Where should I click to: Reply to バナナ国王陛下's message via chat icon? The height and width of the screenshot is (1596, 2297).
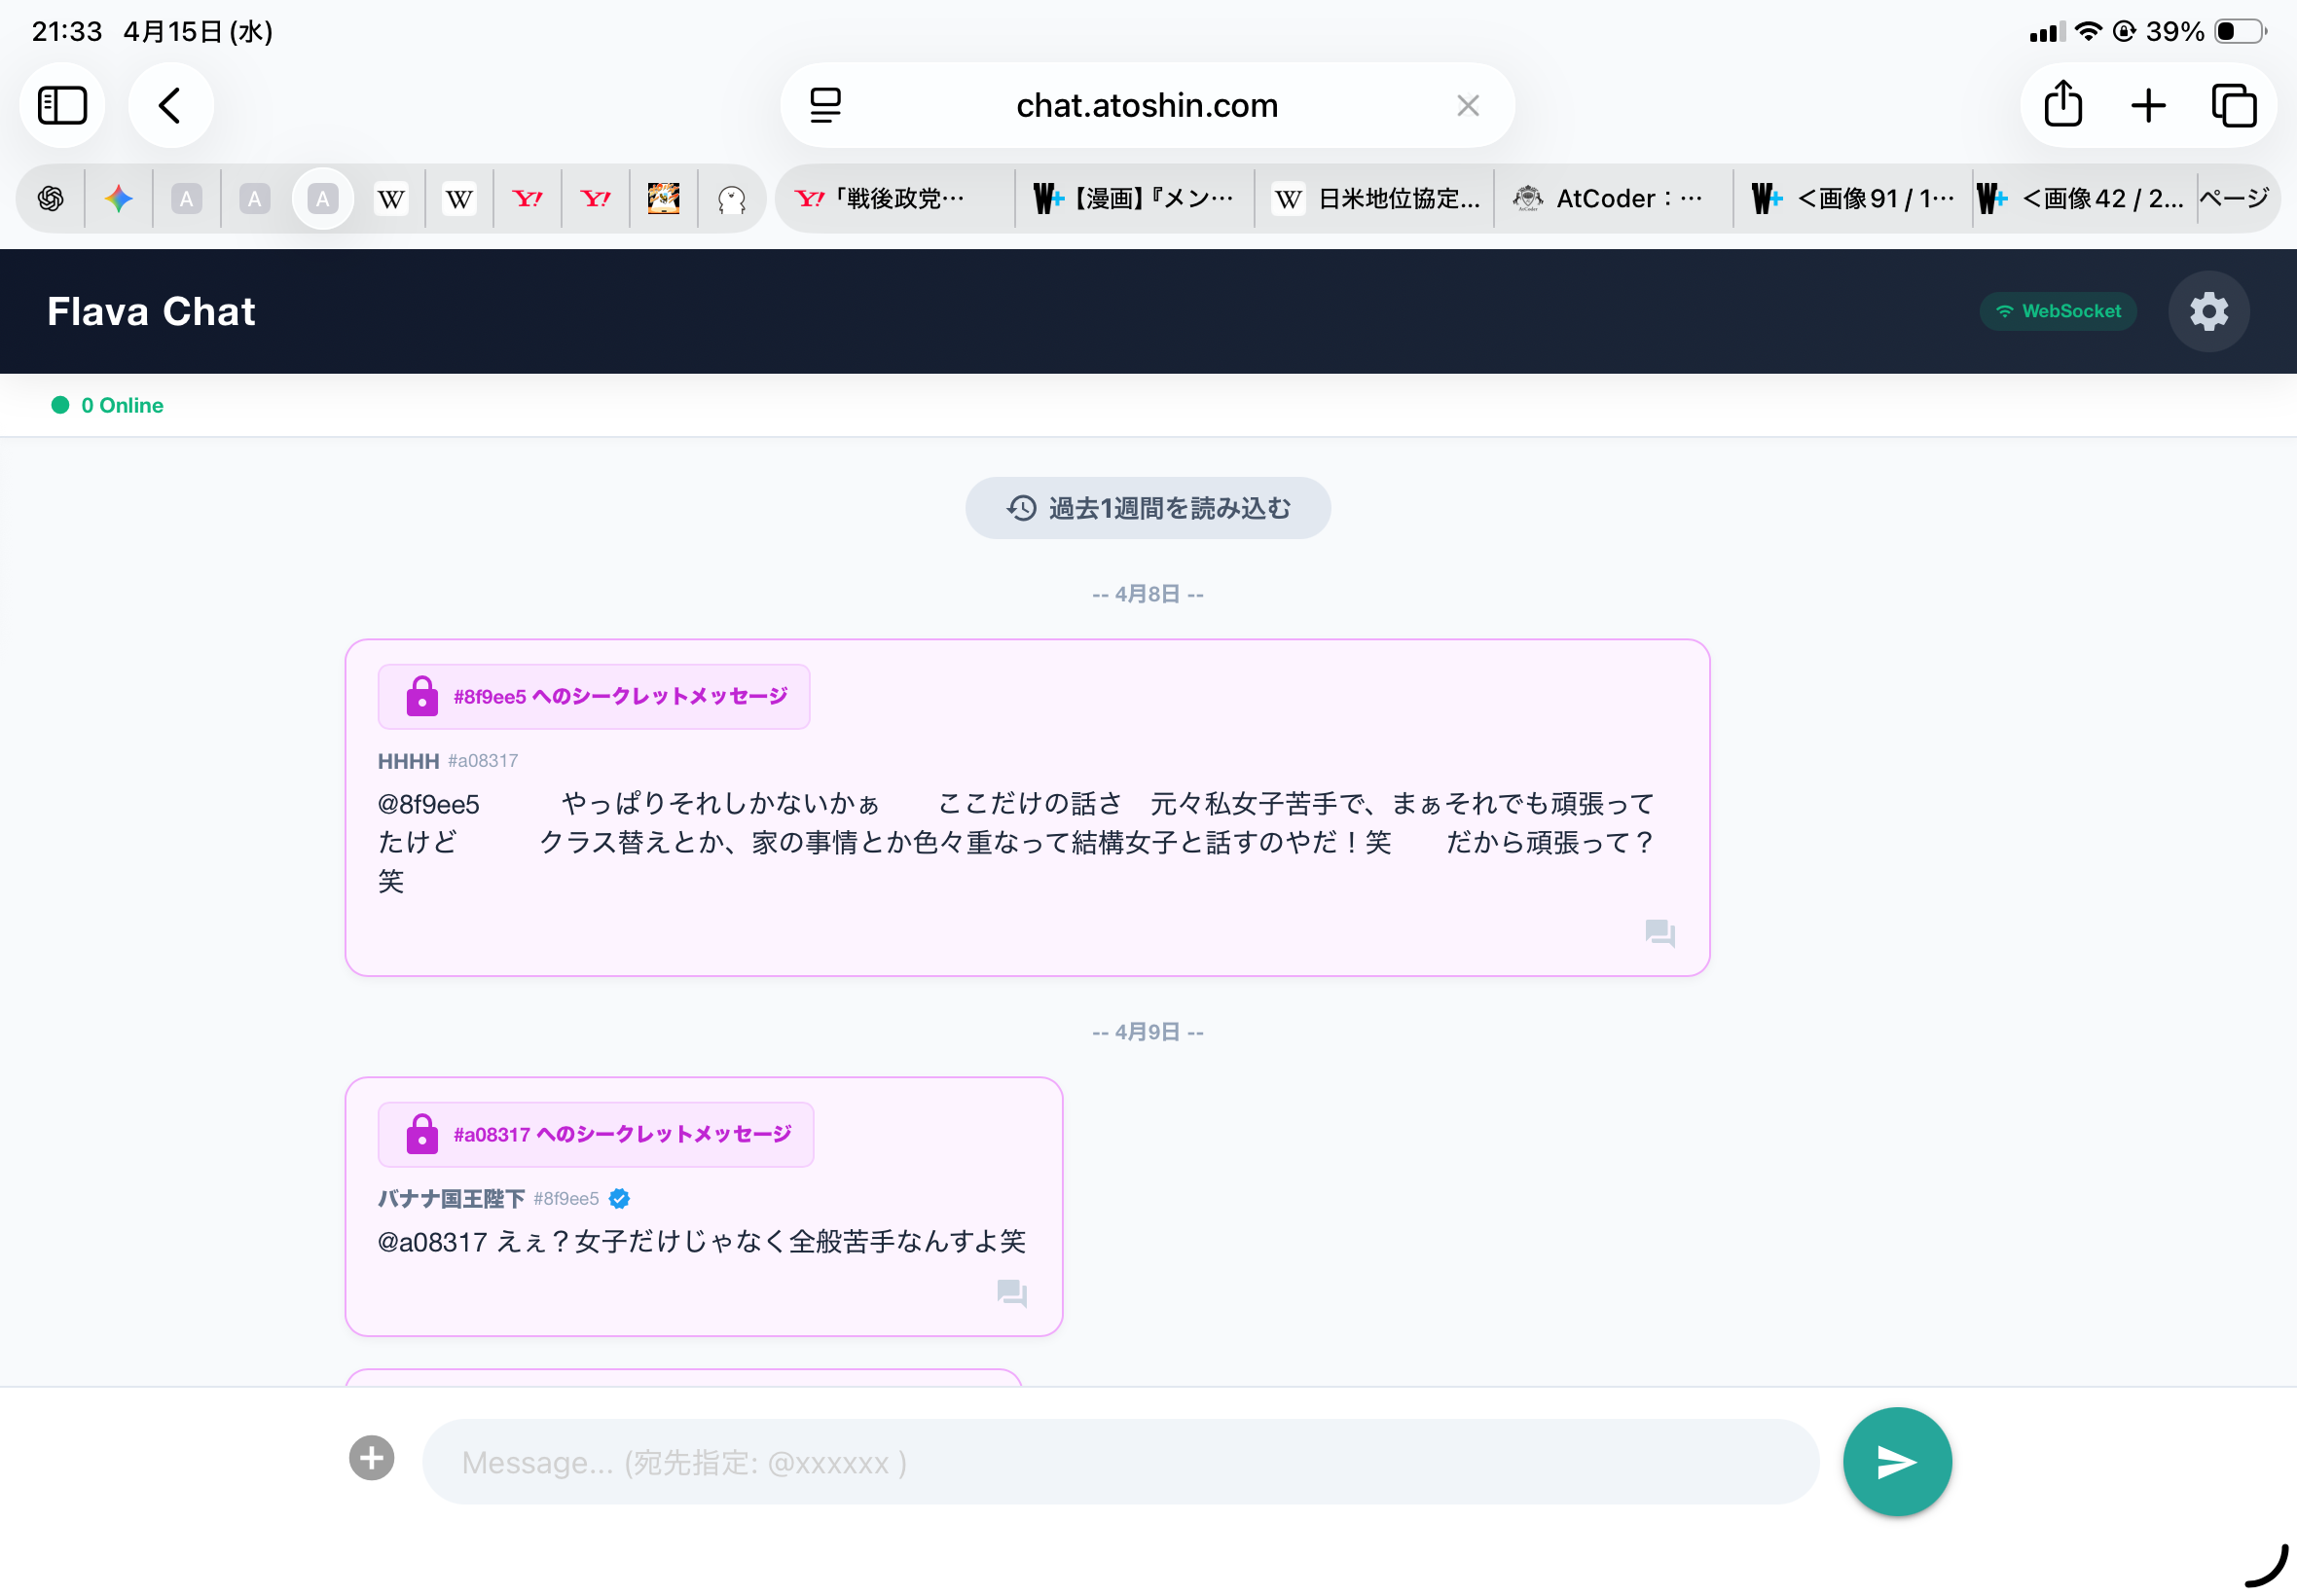[1011, 1293]
